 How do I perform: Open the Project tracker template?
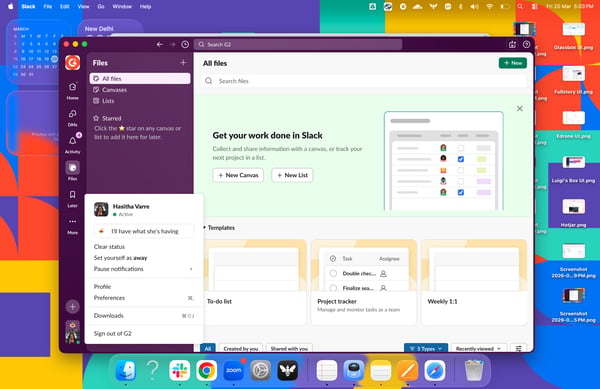[x=364, y=282]
